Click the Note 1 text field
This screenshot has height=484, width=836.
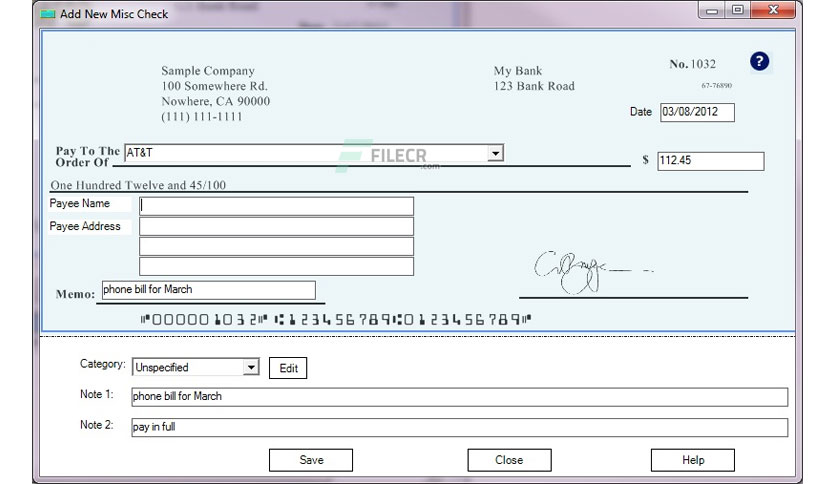tap(460, 397)
